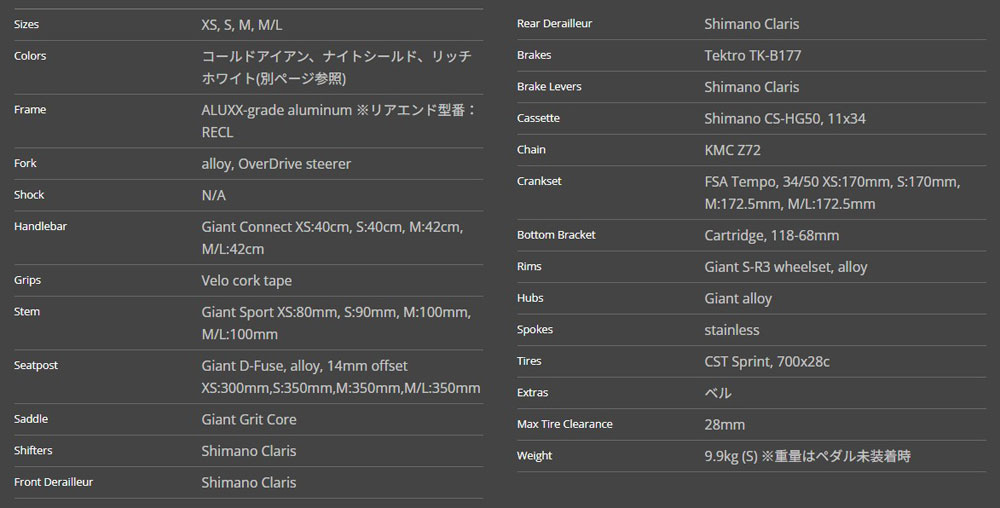Click the Giant Connect handlebar specification
Viewport: 1000px width, 508px height.
click(332, 237)
